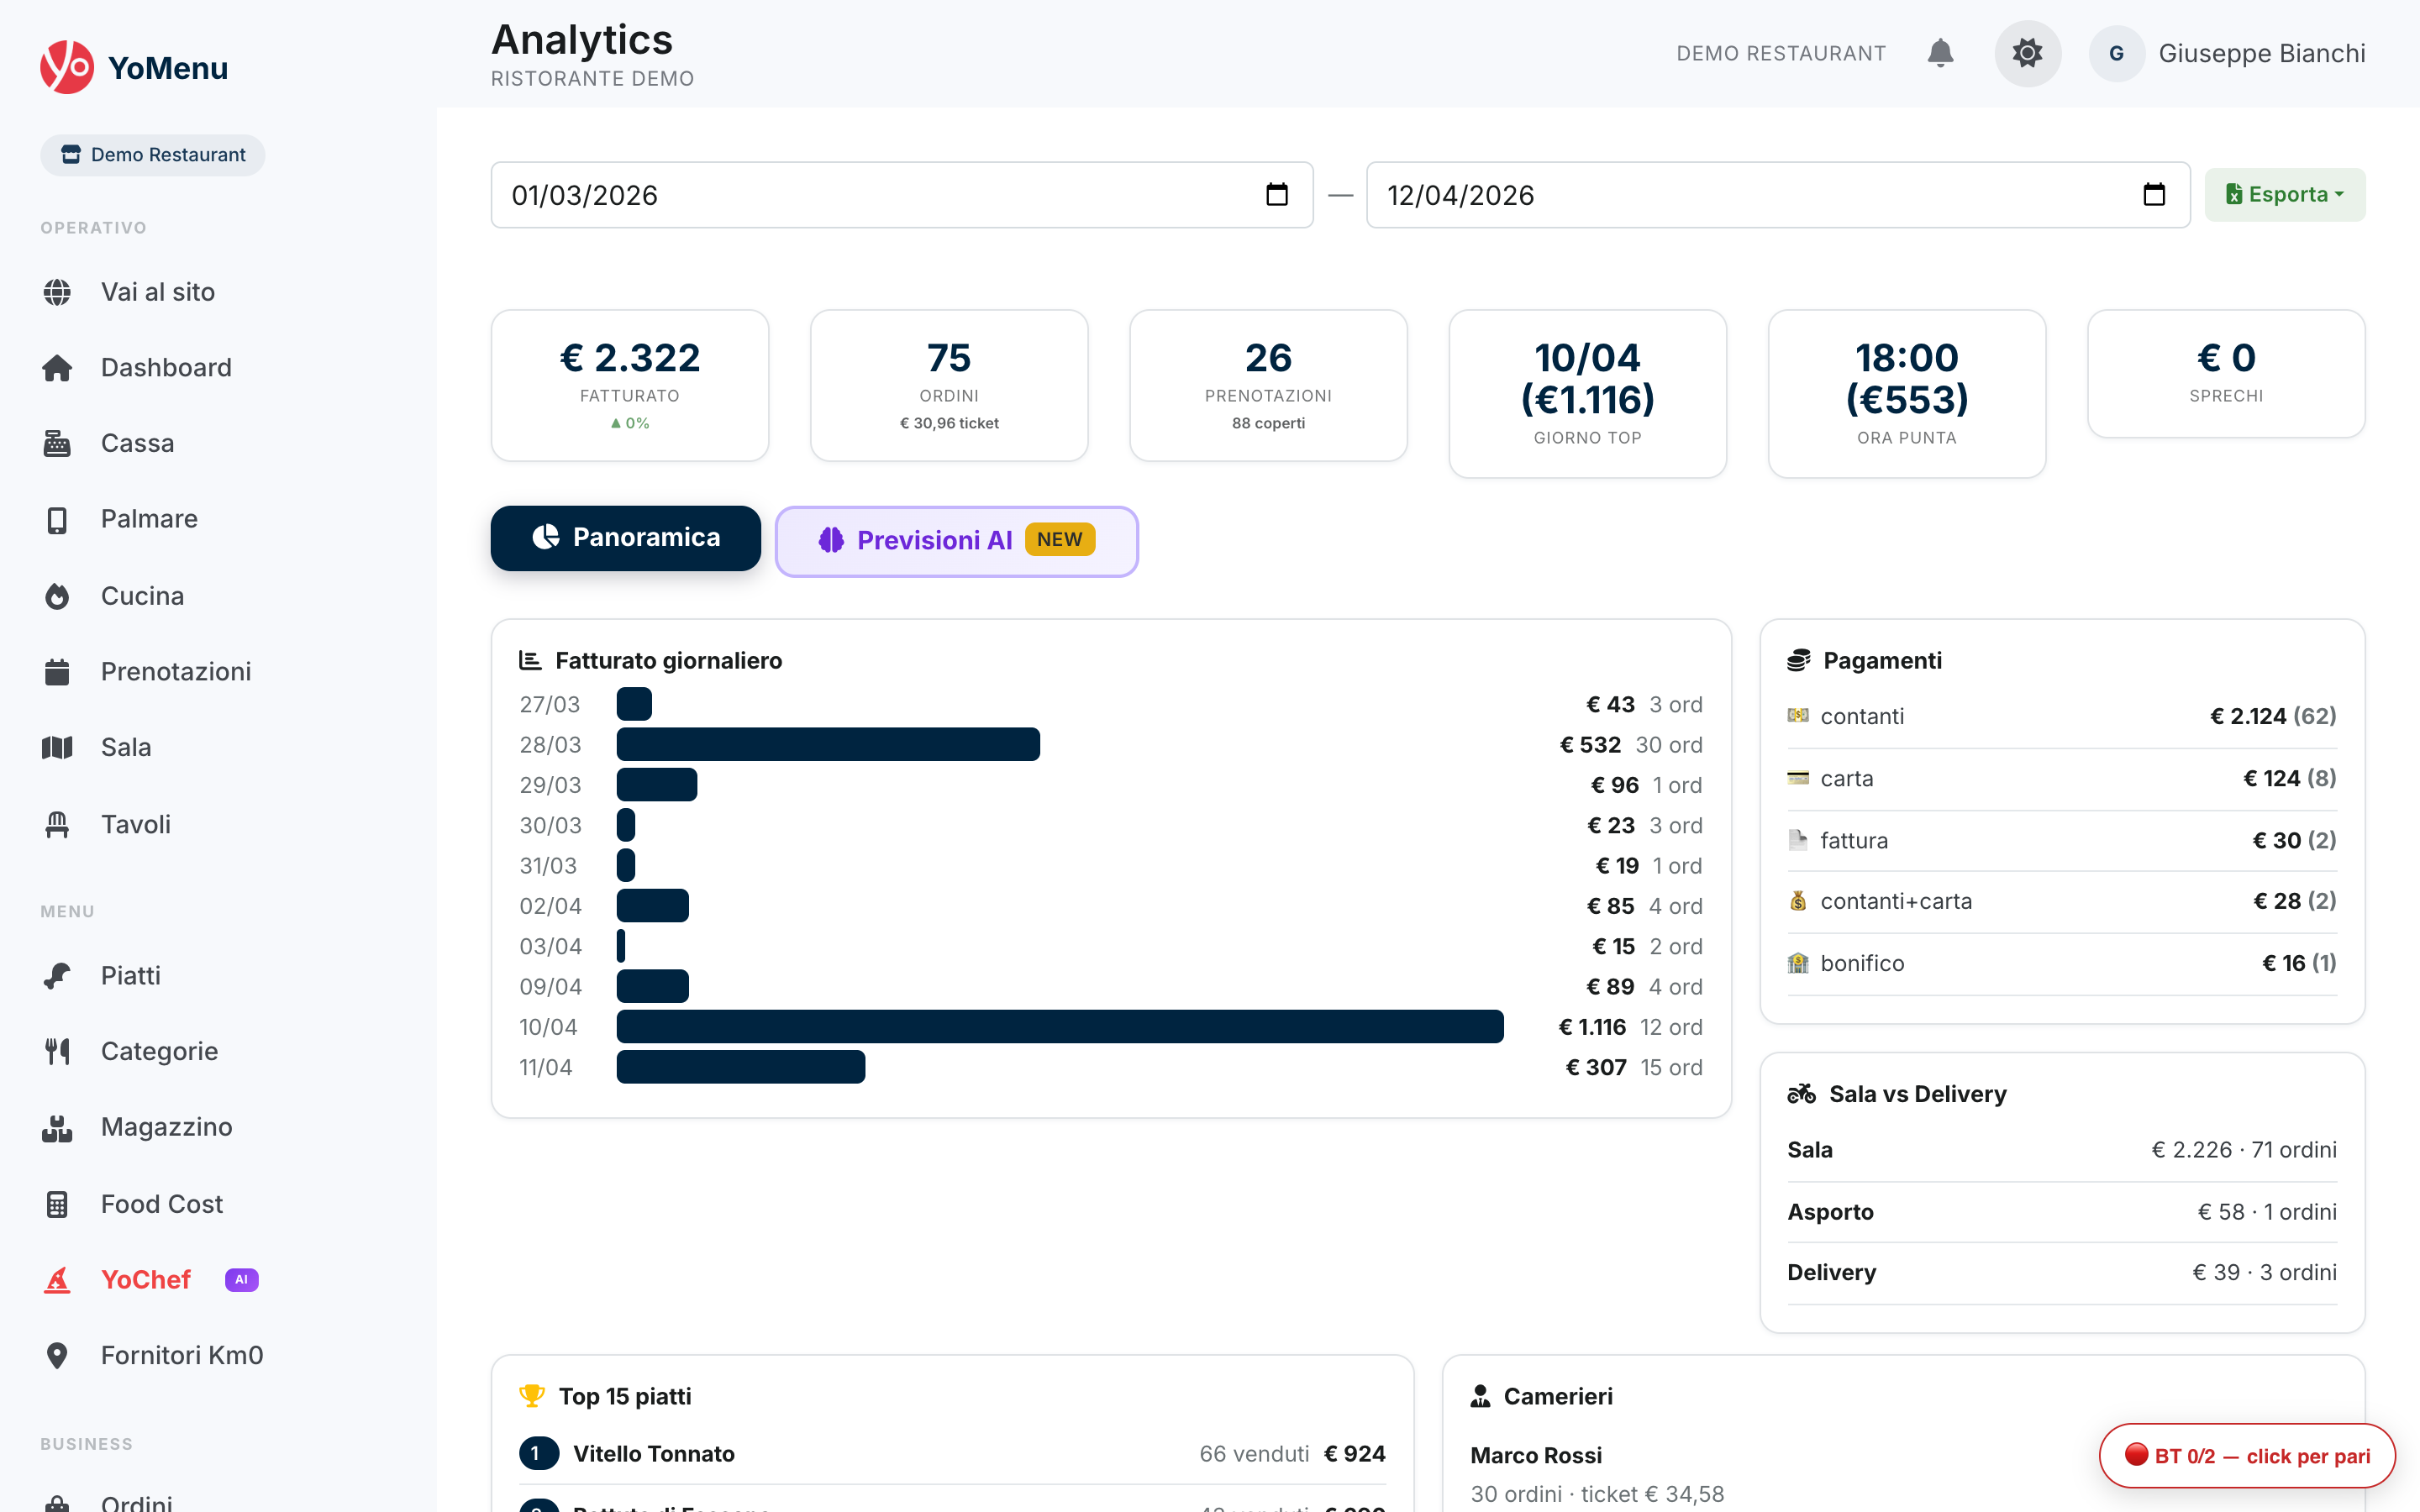Viewport: 2420px width, 1512px height.
Task: Open settings via the gear icon
Action: pos(2027,53)
